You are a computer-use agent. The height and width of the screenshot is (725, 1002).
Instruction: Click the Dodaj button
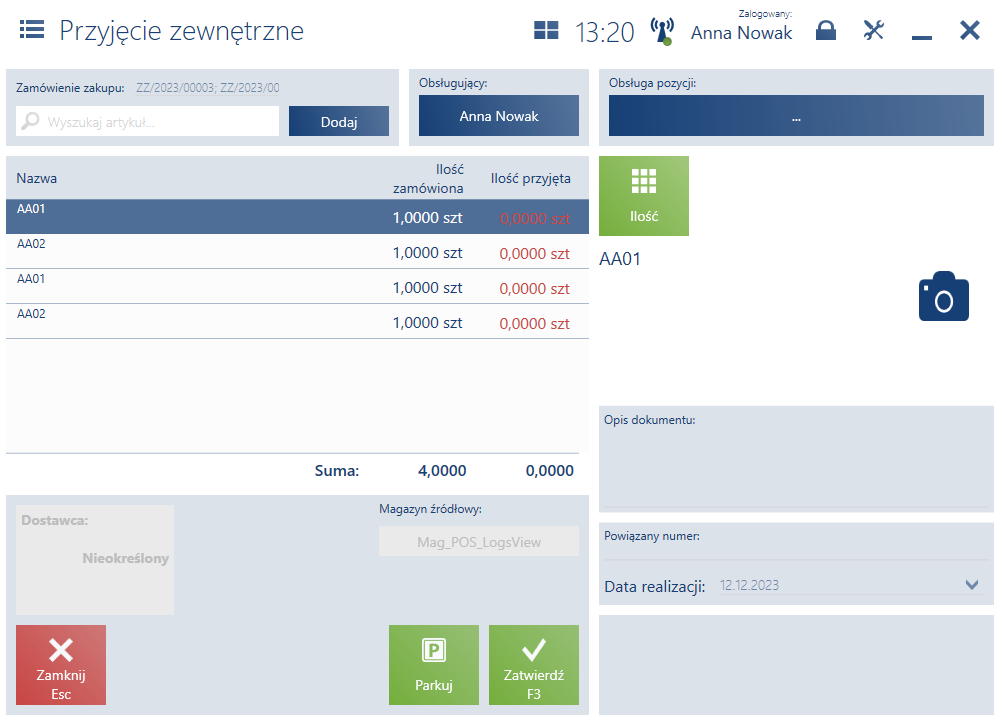point(339,121)
